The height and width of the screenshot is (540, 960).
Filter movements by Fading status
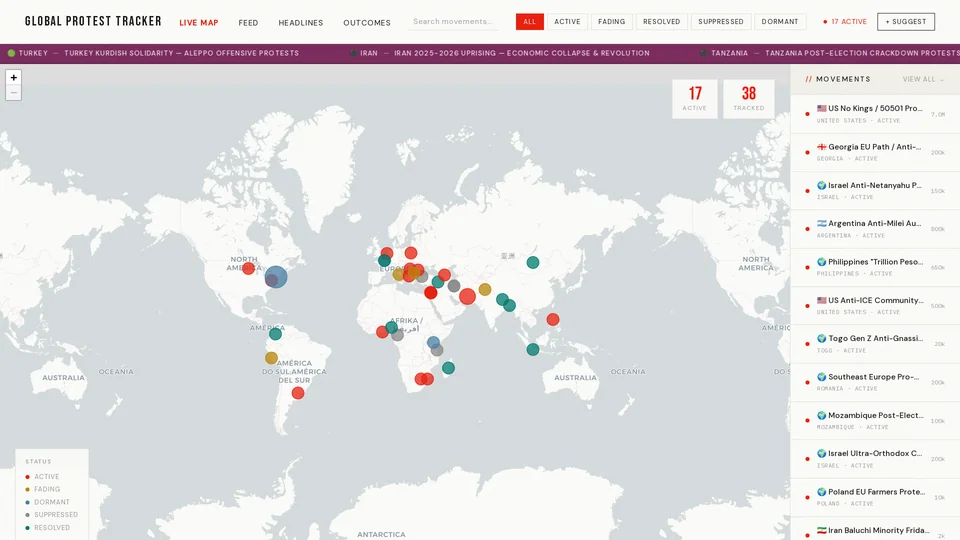pos(612,21)
